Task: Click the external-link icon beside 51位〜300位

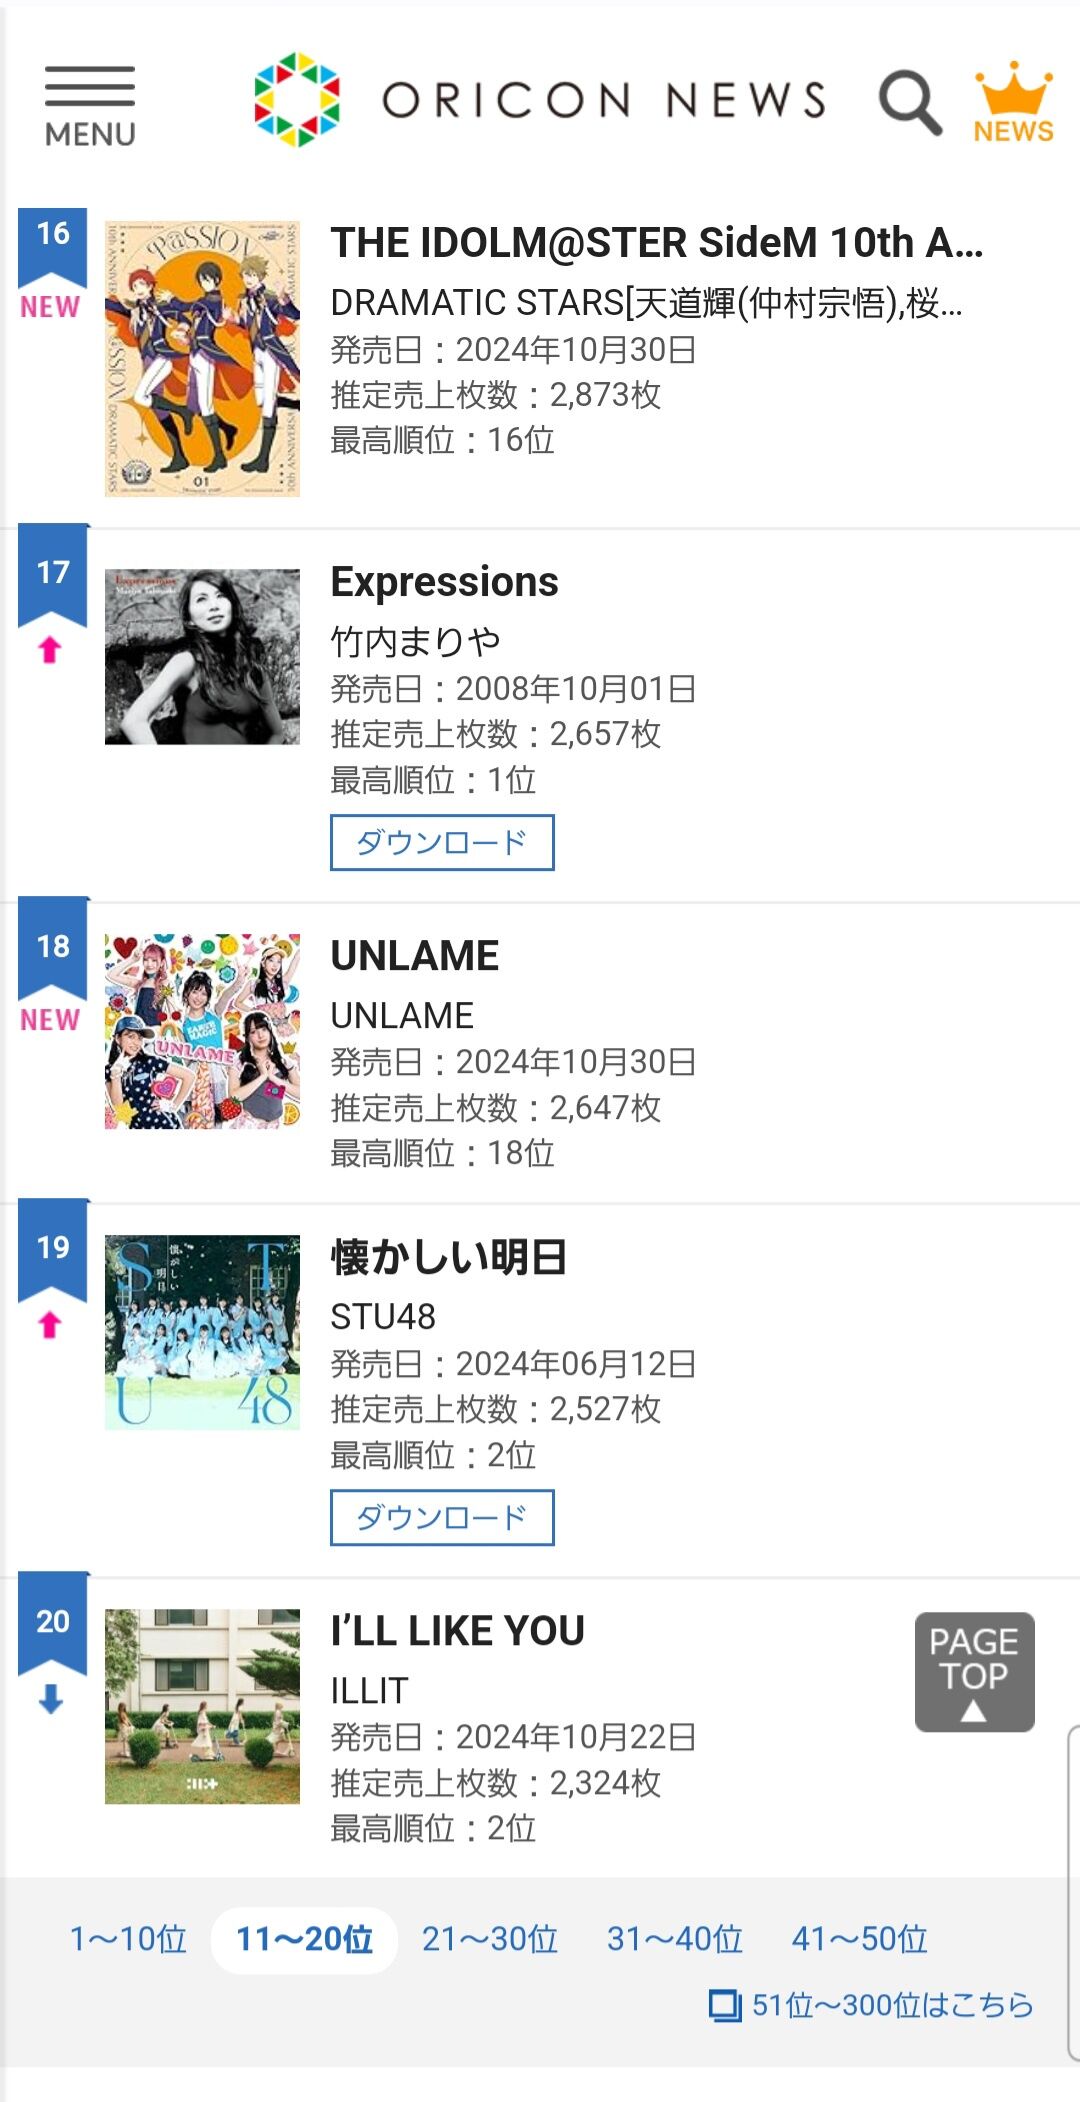Action: [725, 2005]
